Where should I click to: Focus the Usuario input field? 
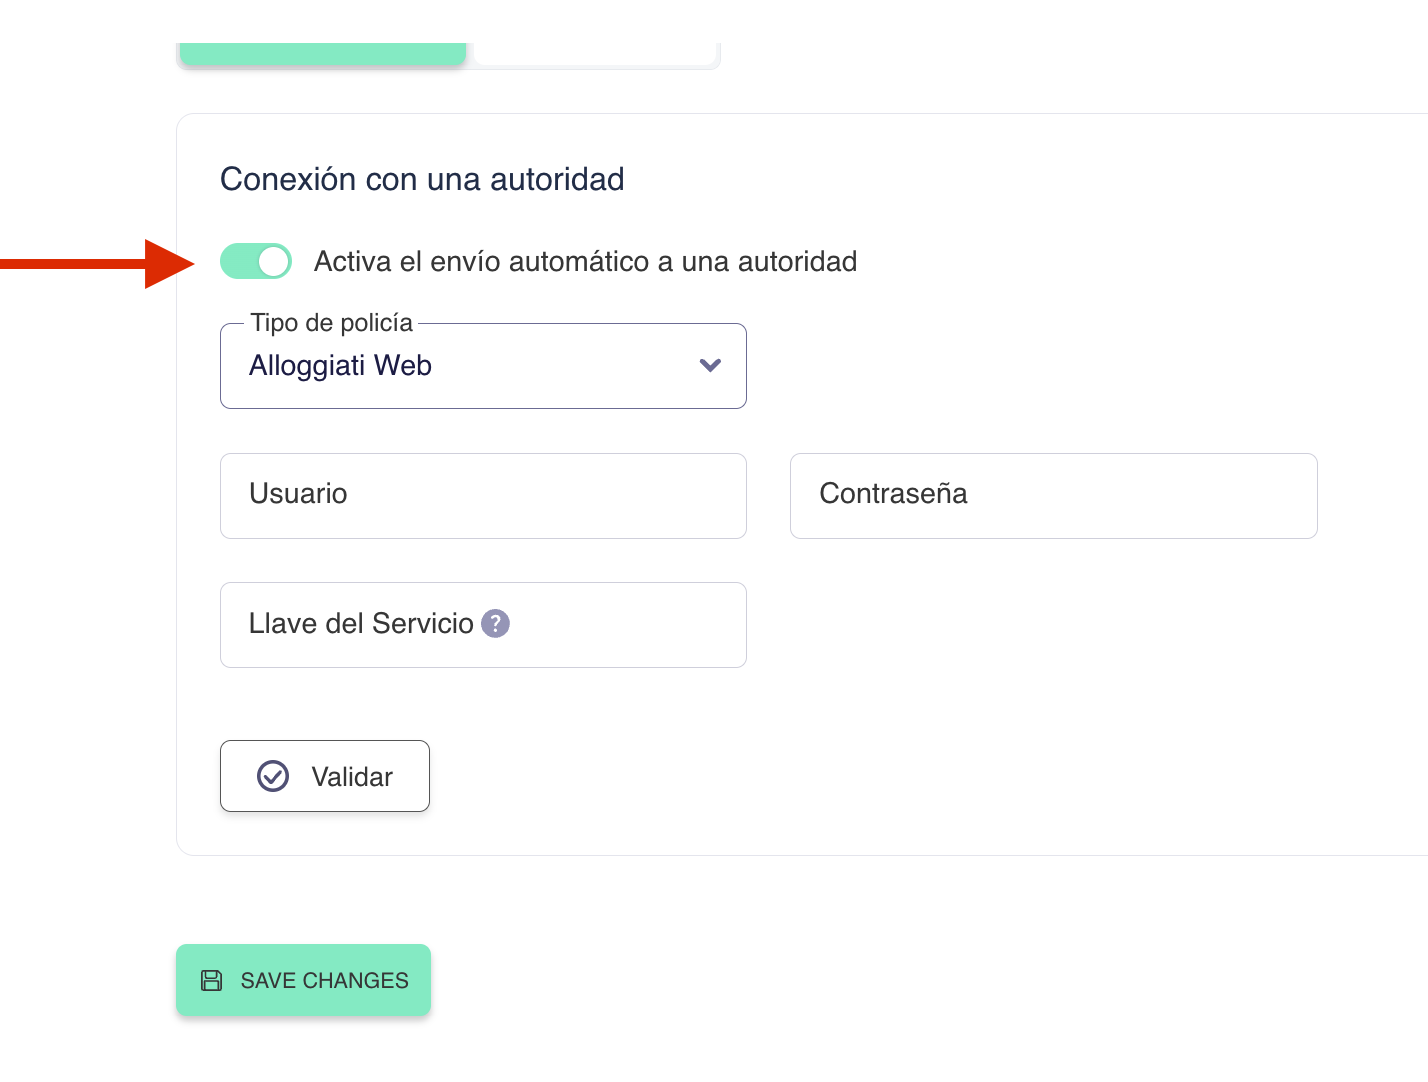[483, 496]
